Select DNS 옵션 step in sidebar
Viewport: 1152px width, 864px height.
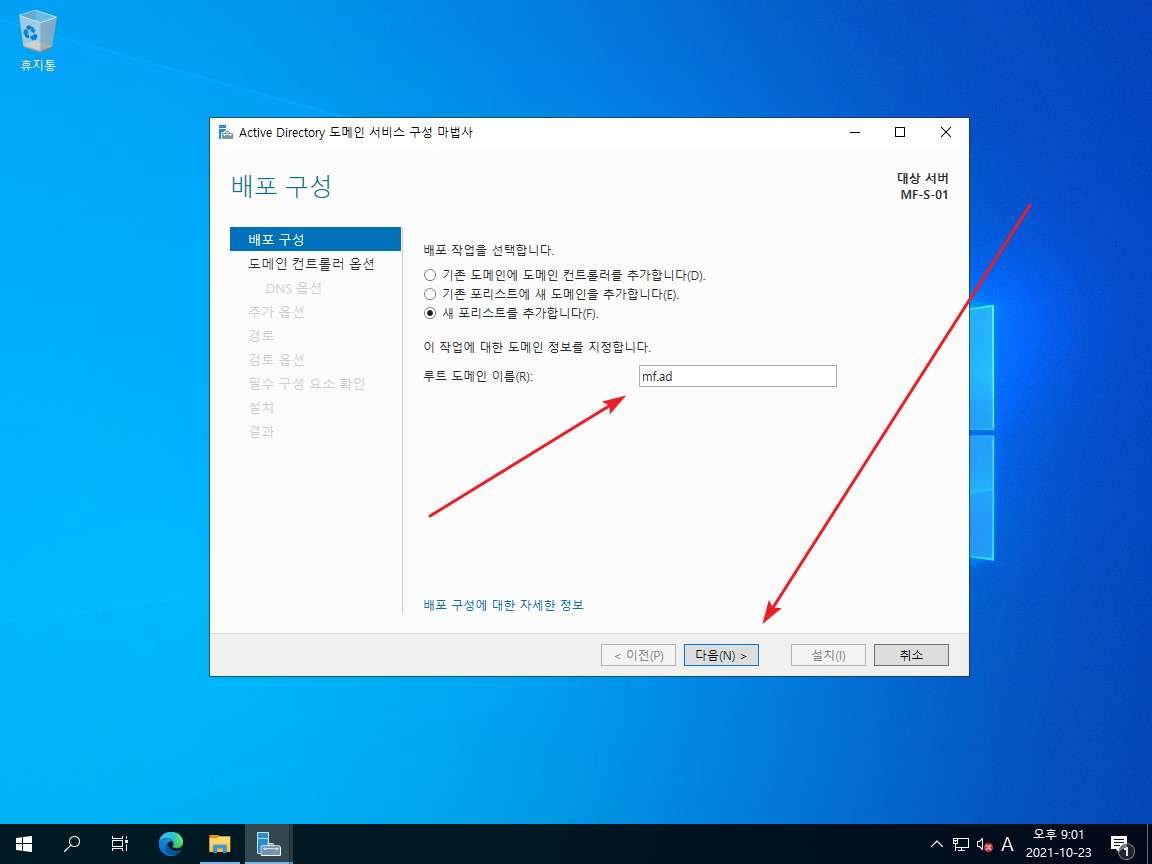coord(294,288)
